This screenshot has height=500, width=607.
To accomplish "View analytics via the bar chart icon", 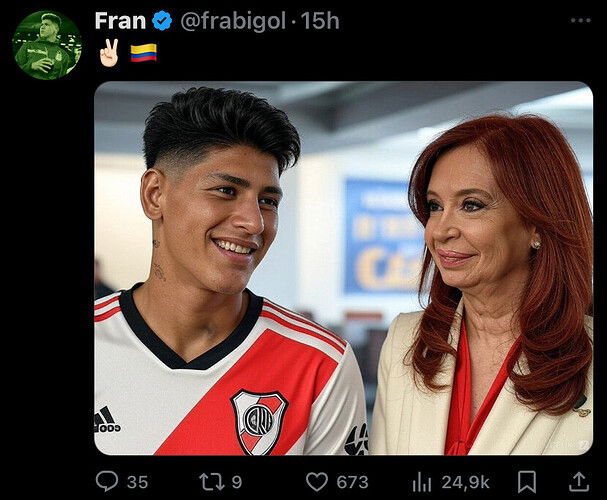I will point(422,482).
